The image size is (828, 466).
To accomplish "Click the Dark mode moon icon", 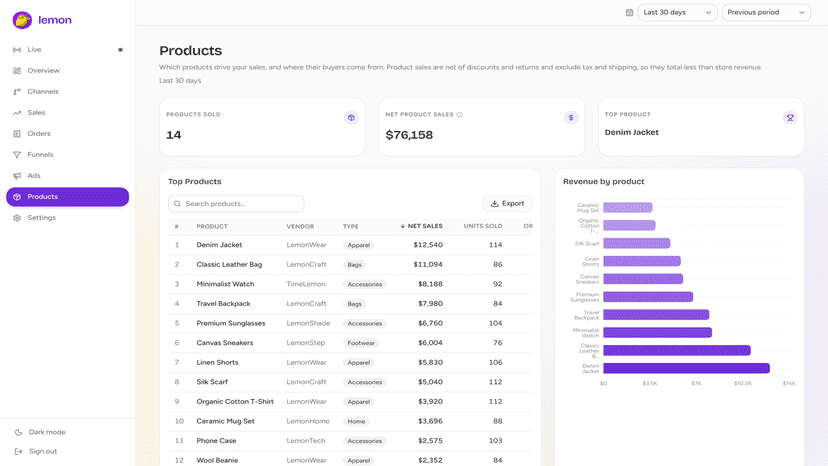I will click(x=18, y=432).
